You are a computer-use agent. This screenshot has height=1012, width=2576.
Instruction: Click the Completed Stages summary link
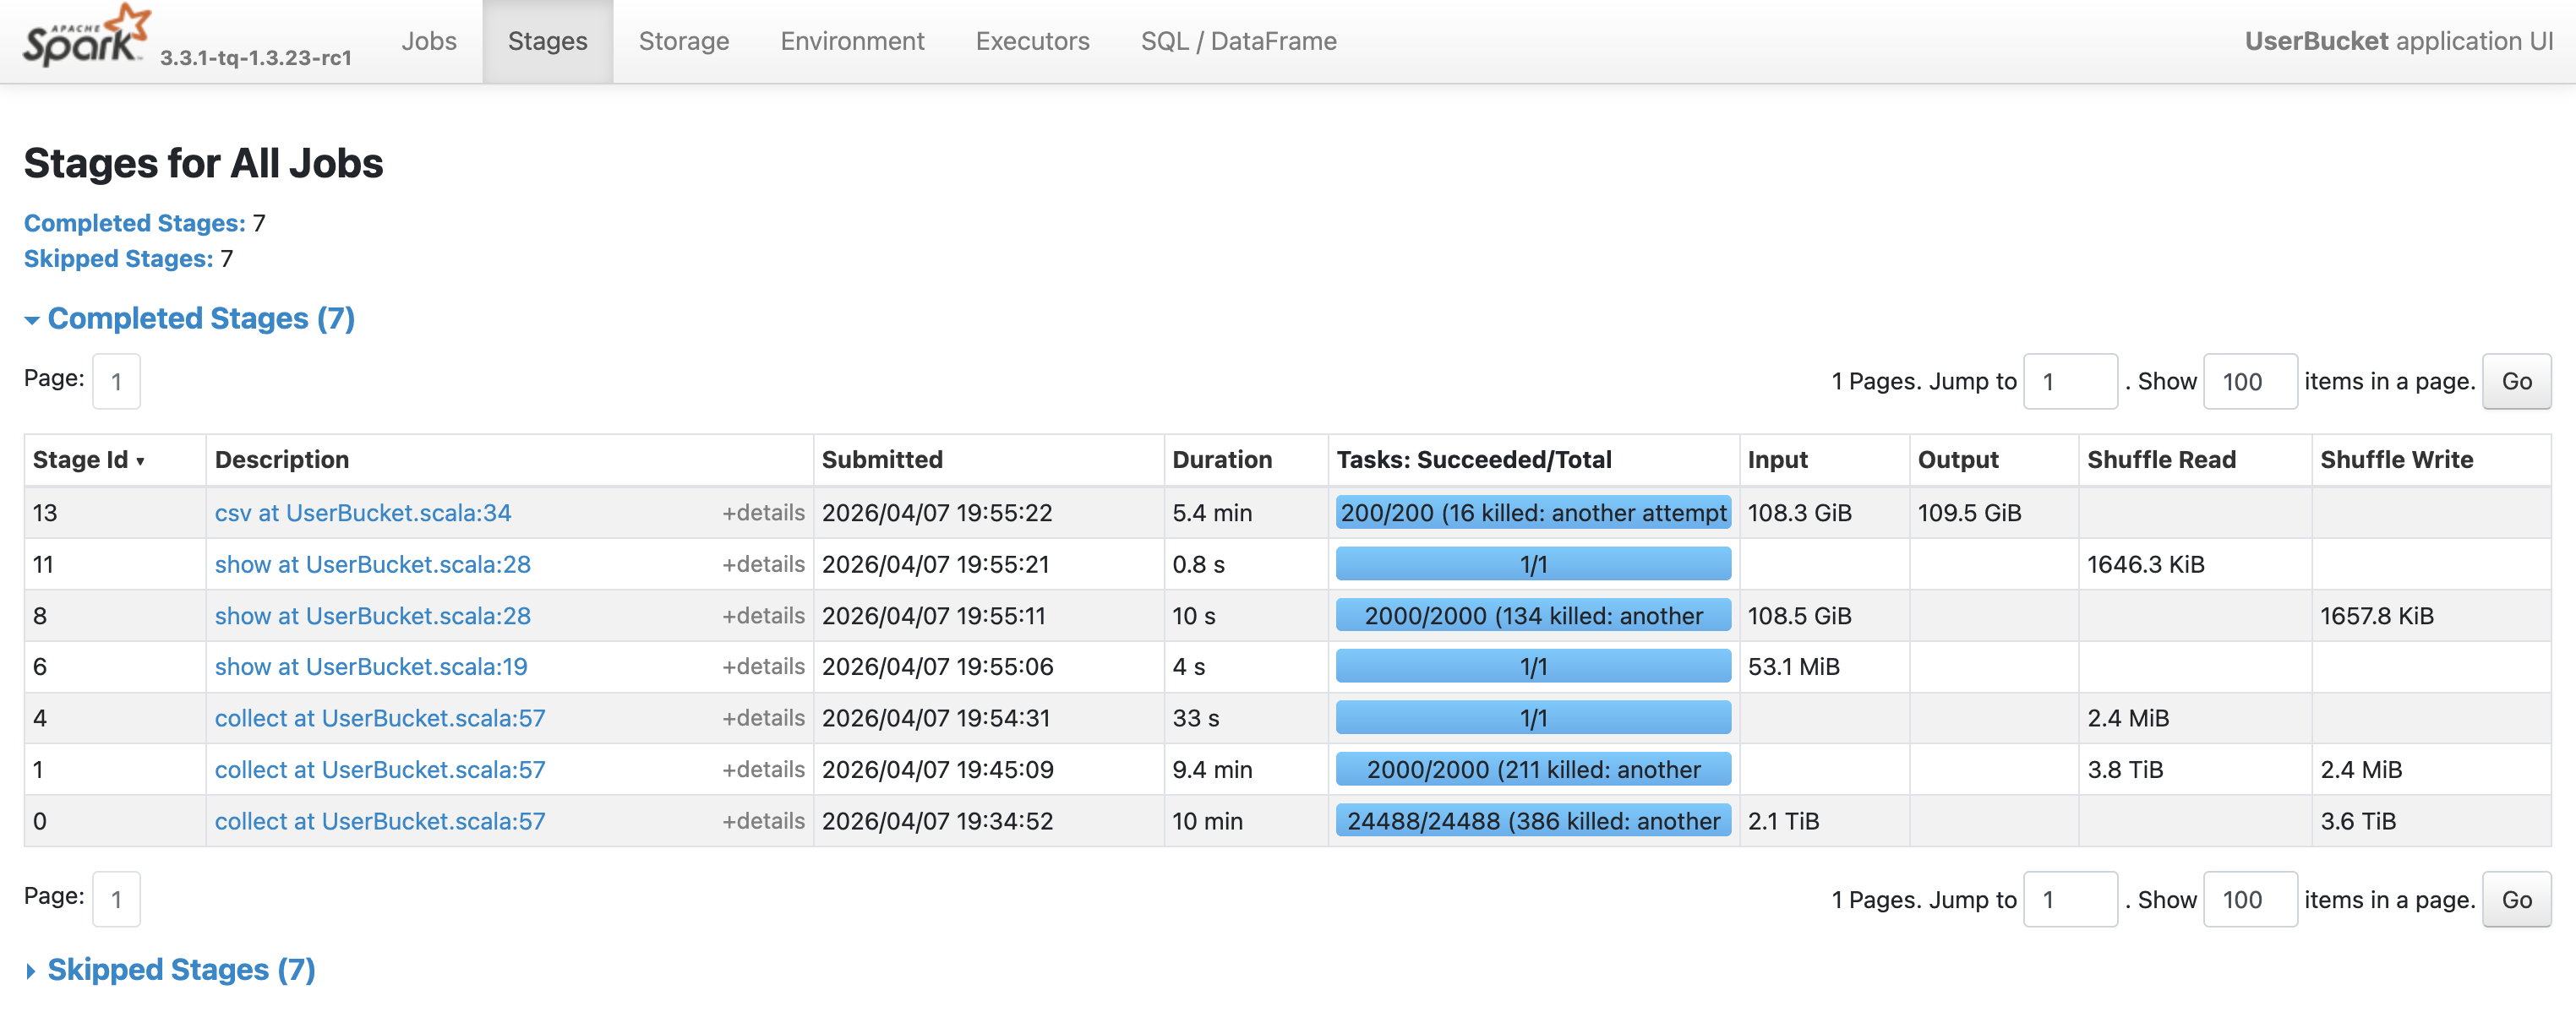click(x=134, y=223)
